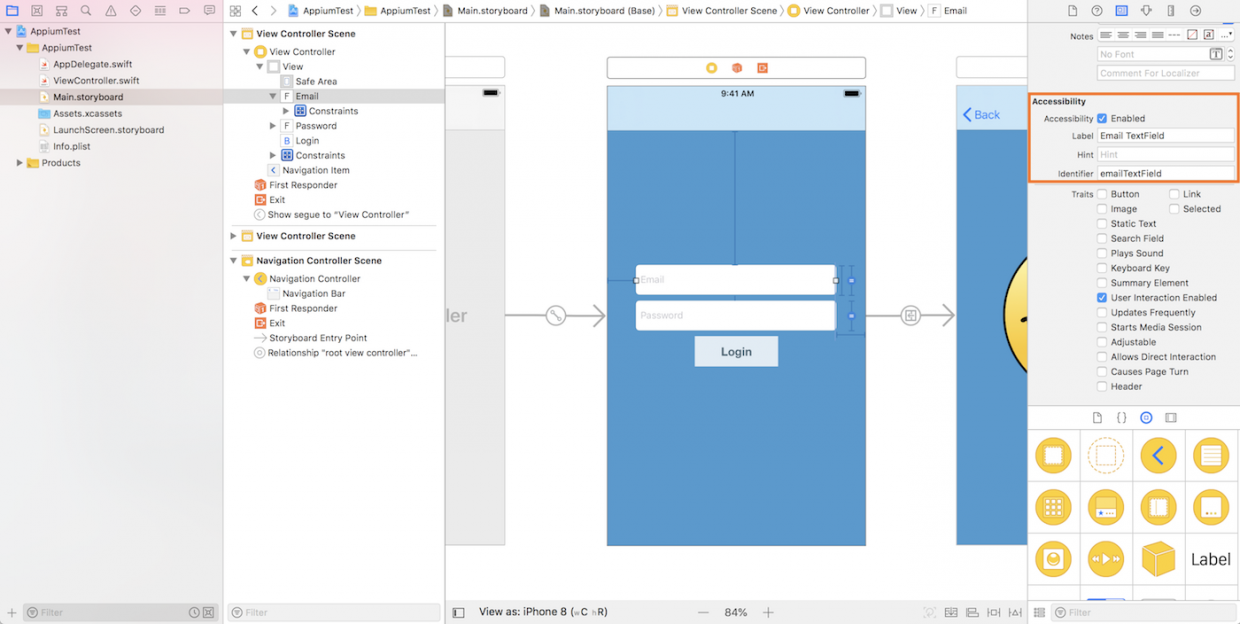Open the Breakpoint navigator
Screen dimensions: 1240x624
click(x=185, y=9)
